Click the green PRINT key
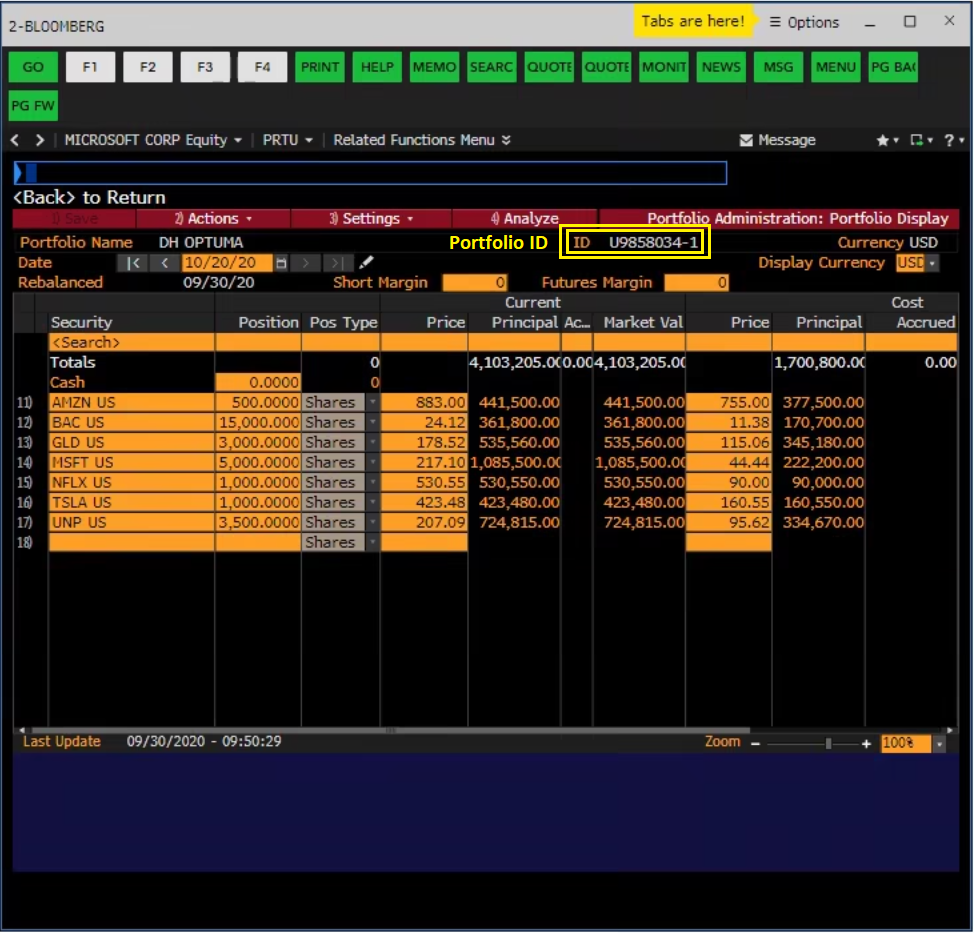 tap(320, 67)
